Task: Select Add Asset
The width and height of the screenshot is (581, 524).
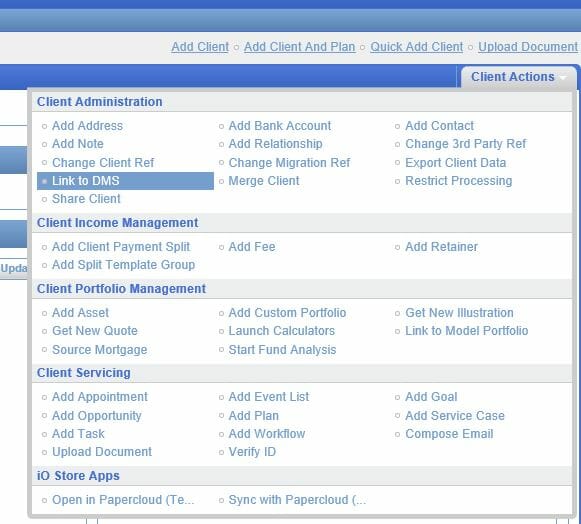Action: [80, 313]
